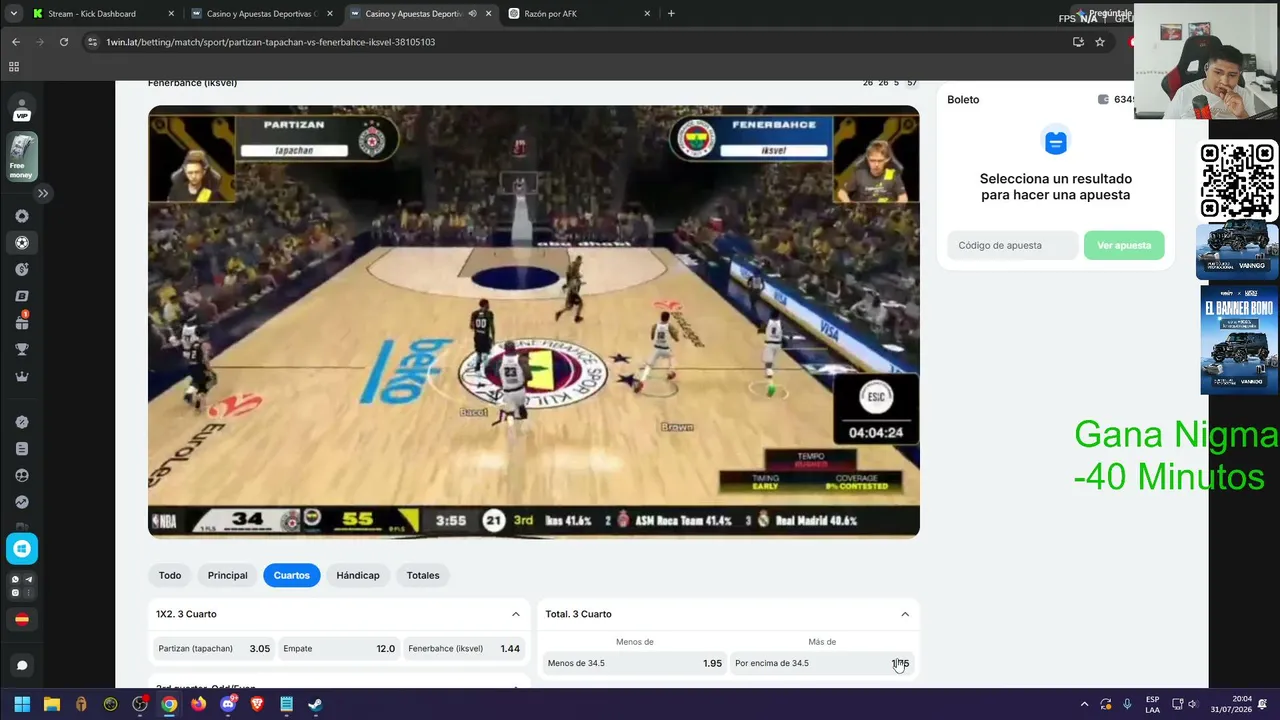
Task: Open the Spanish flag language selector
Action: point(22,619)
